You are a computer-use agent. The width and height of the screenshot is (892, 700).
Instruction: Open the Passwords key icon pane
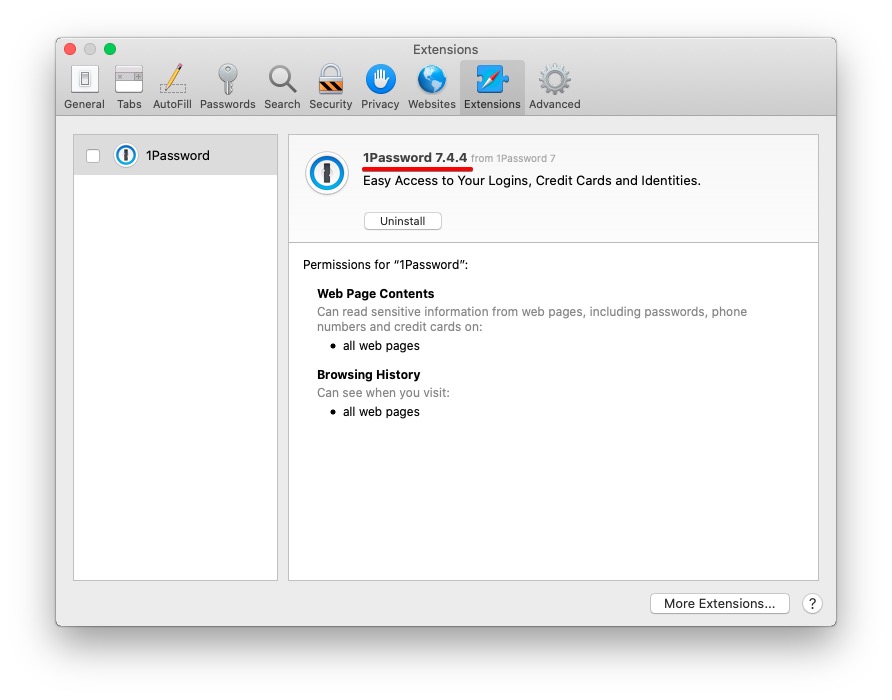point(228,87)
